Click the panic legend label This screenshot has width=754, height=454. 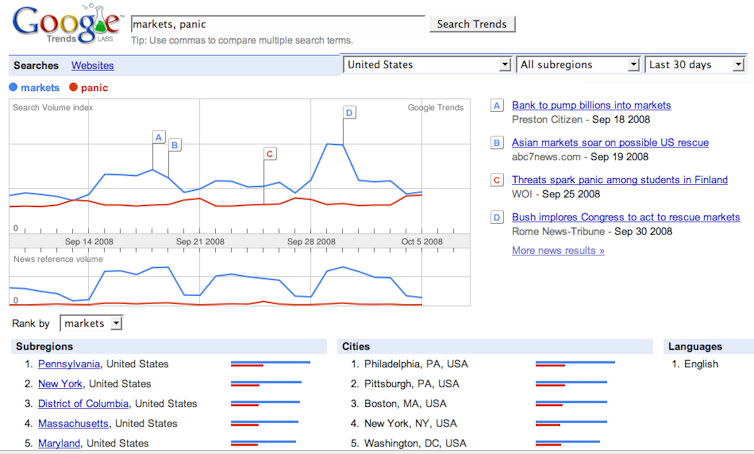point(94,88)
